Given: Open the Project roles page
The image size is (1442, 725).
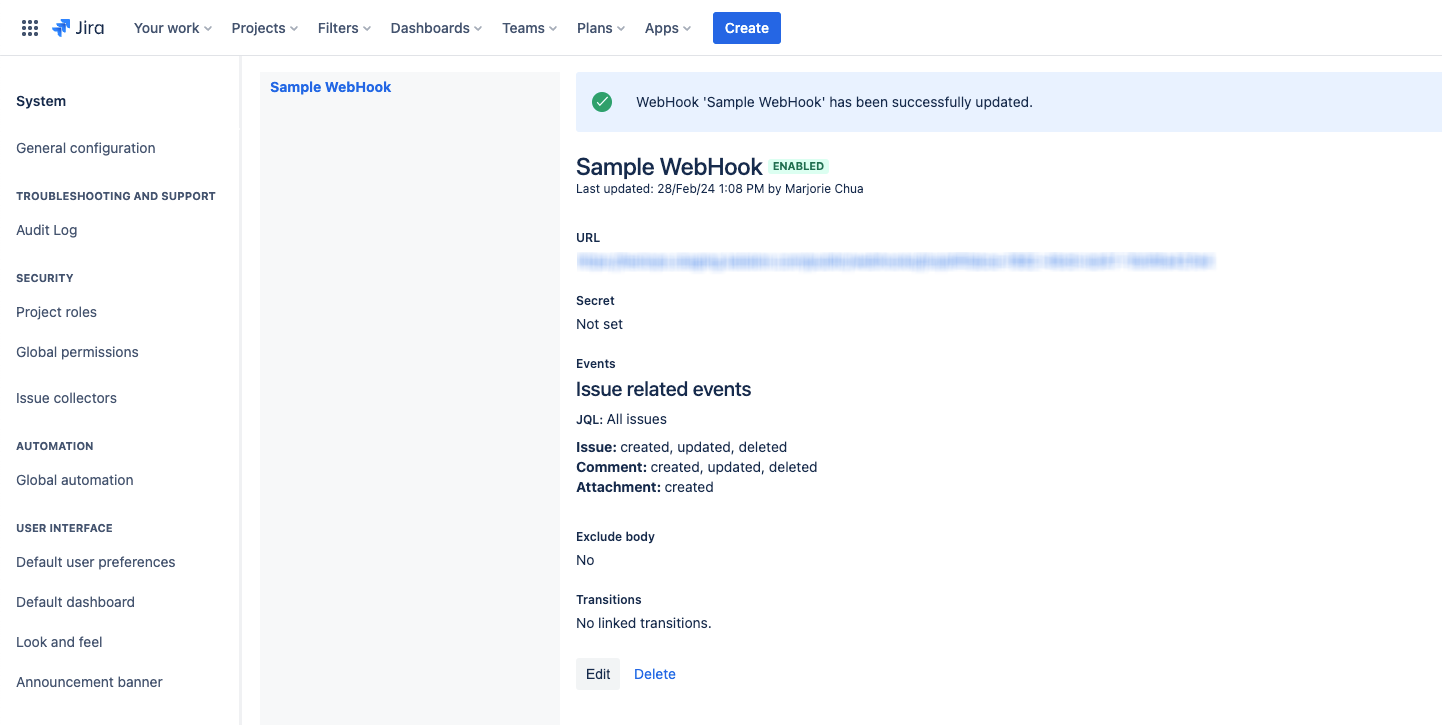Looking at the screenshot, I should (x=56, y=312).
